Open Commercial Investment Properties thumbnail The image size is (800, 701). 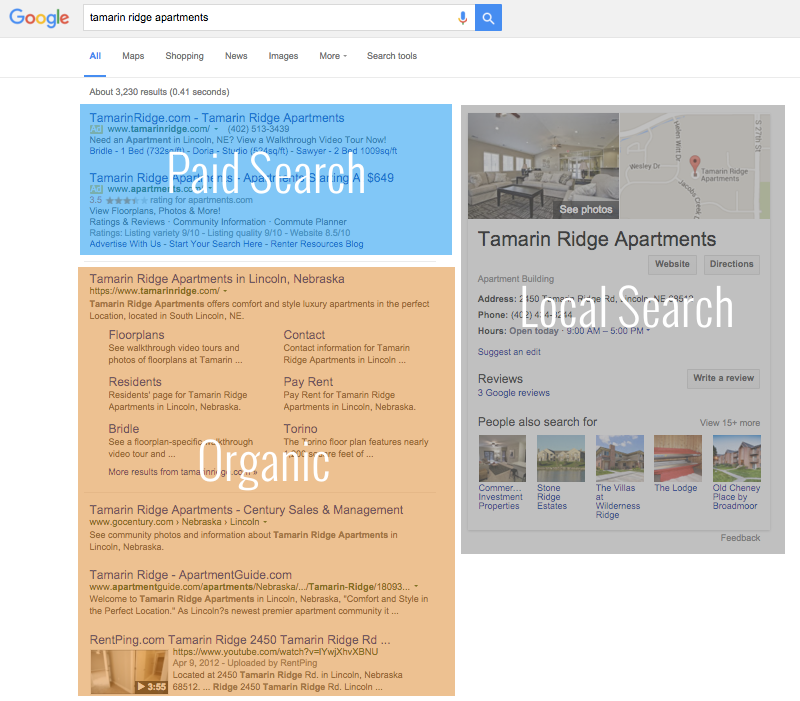point(502,458)
